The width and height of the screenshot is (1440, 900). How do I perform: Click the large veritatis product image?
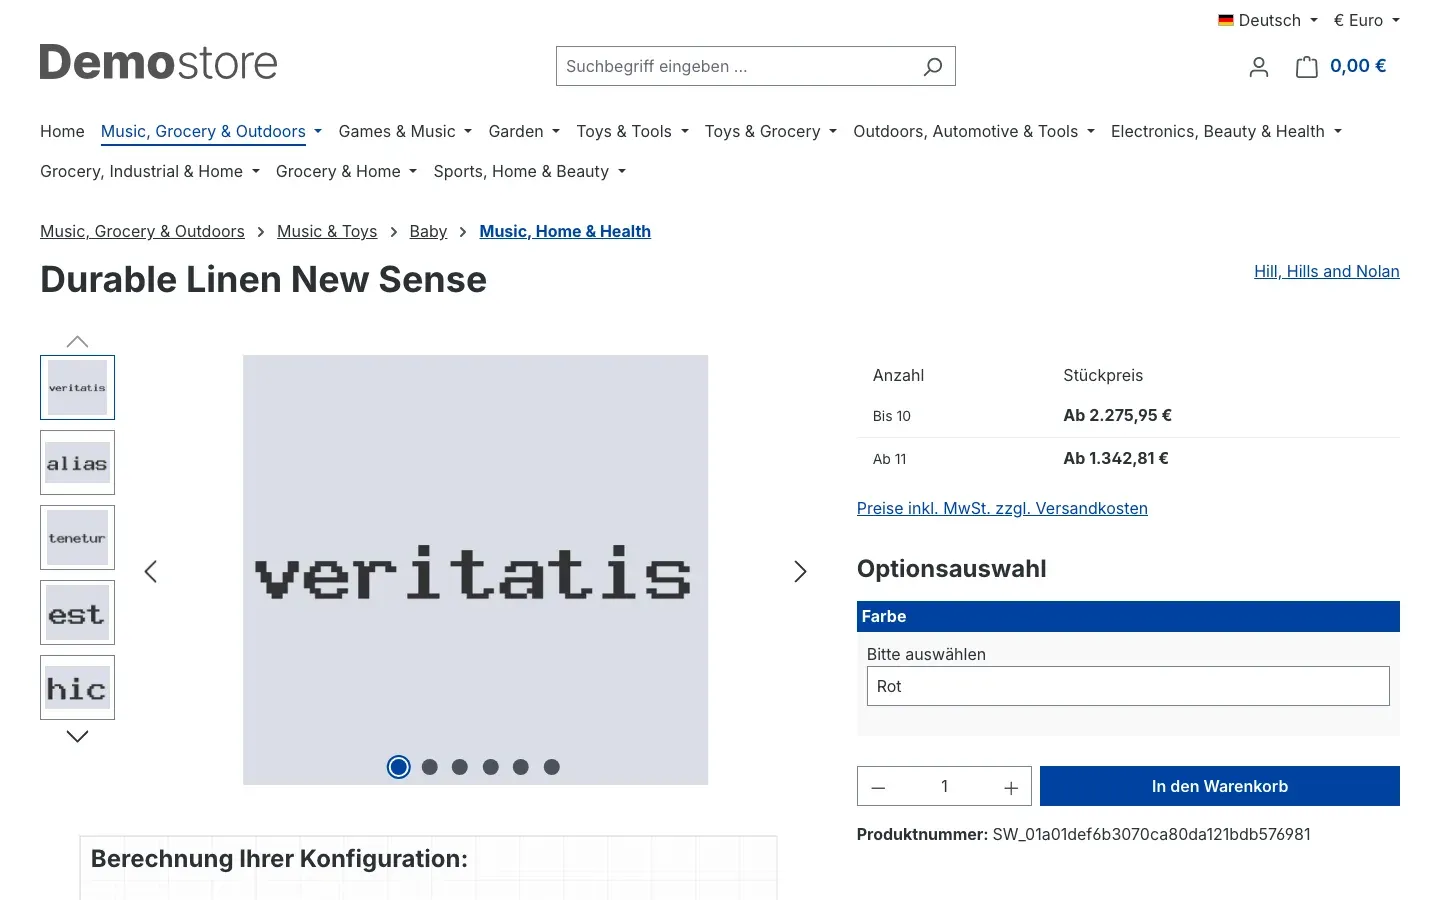[475, 570]
